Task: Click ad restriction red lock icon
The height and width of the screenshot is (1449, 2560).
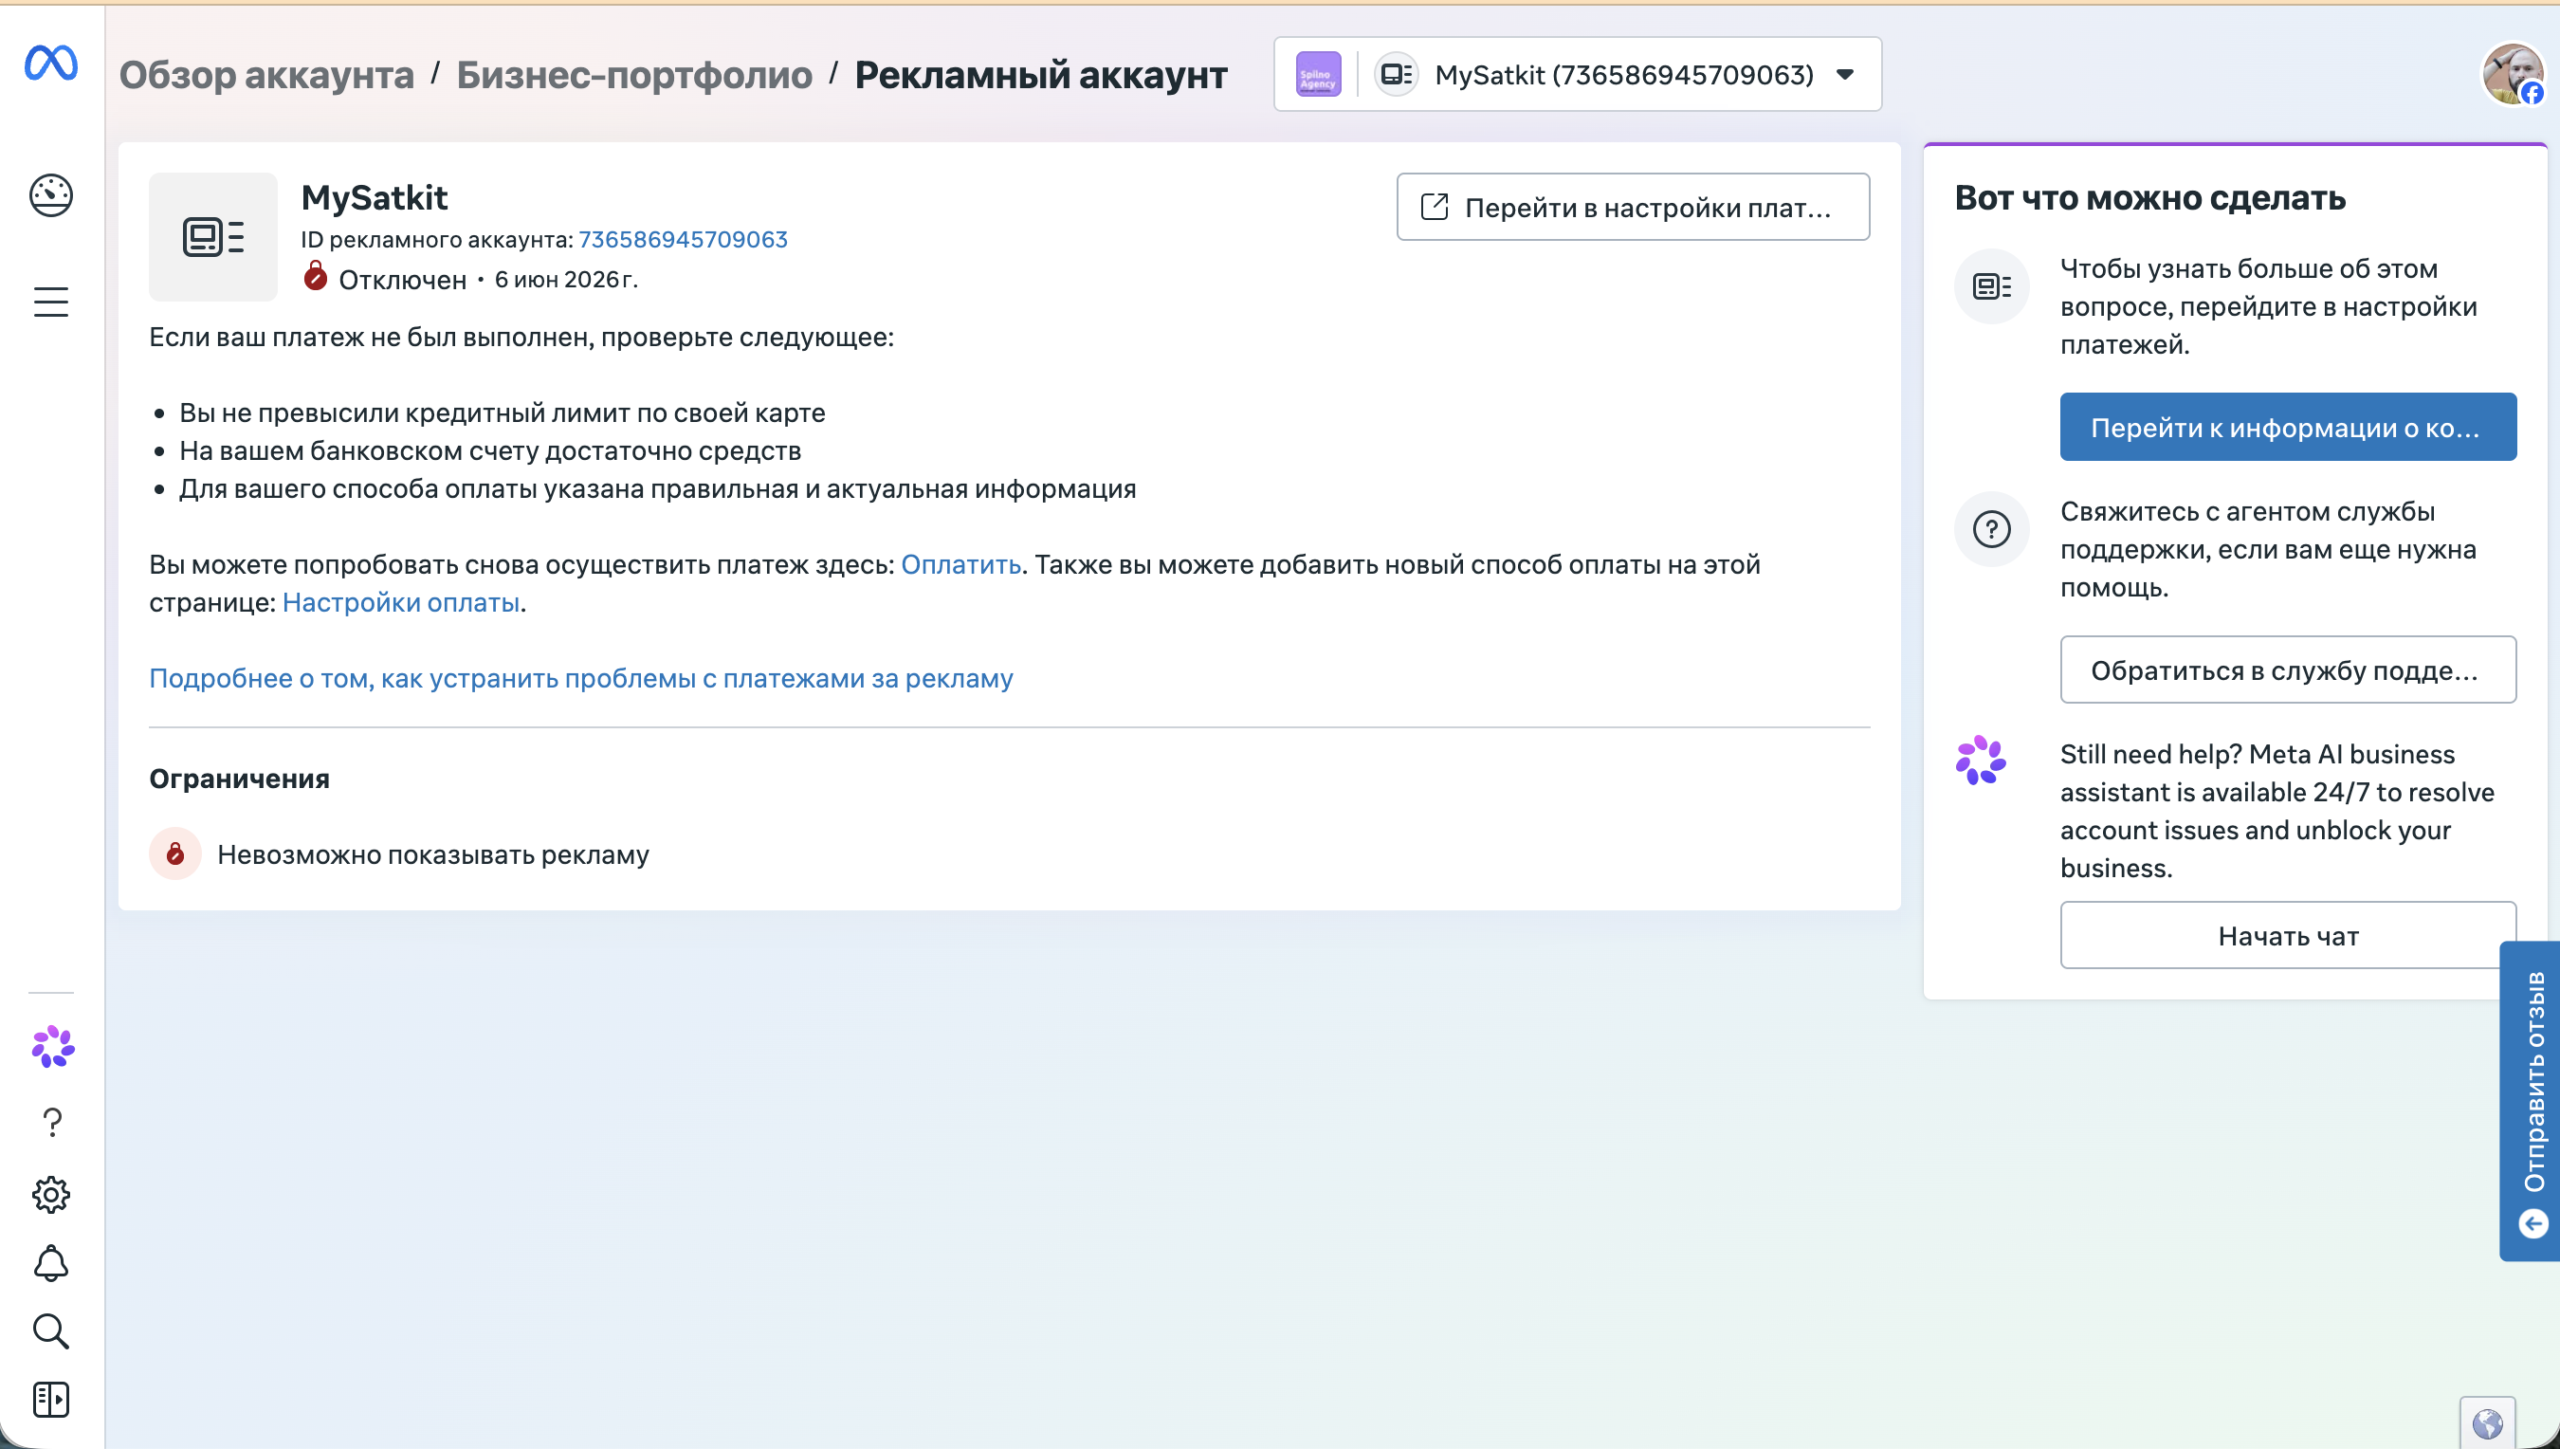Action: tap(175, 854)
